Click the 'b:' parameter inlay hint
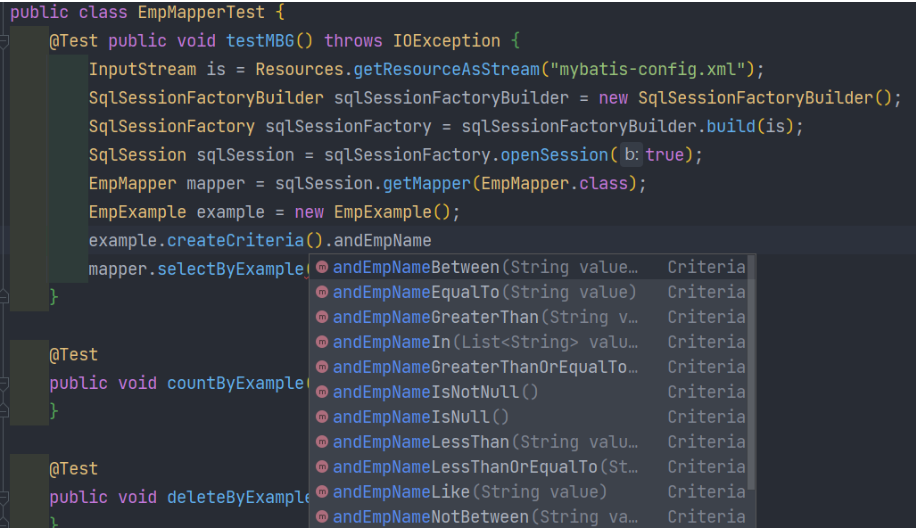The width and height of the screenshot is (916, 528). [630, 155]
